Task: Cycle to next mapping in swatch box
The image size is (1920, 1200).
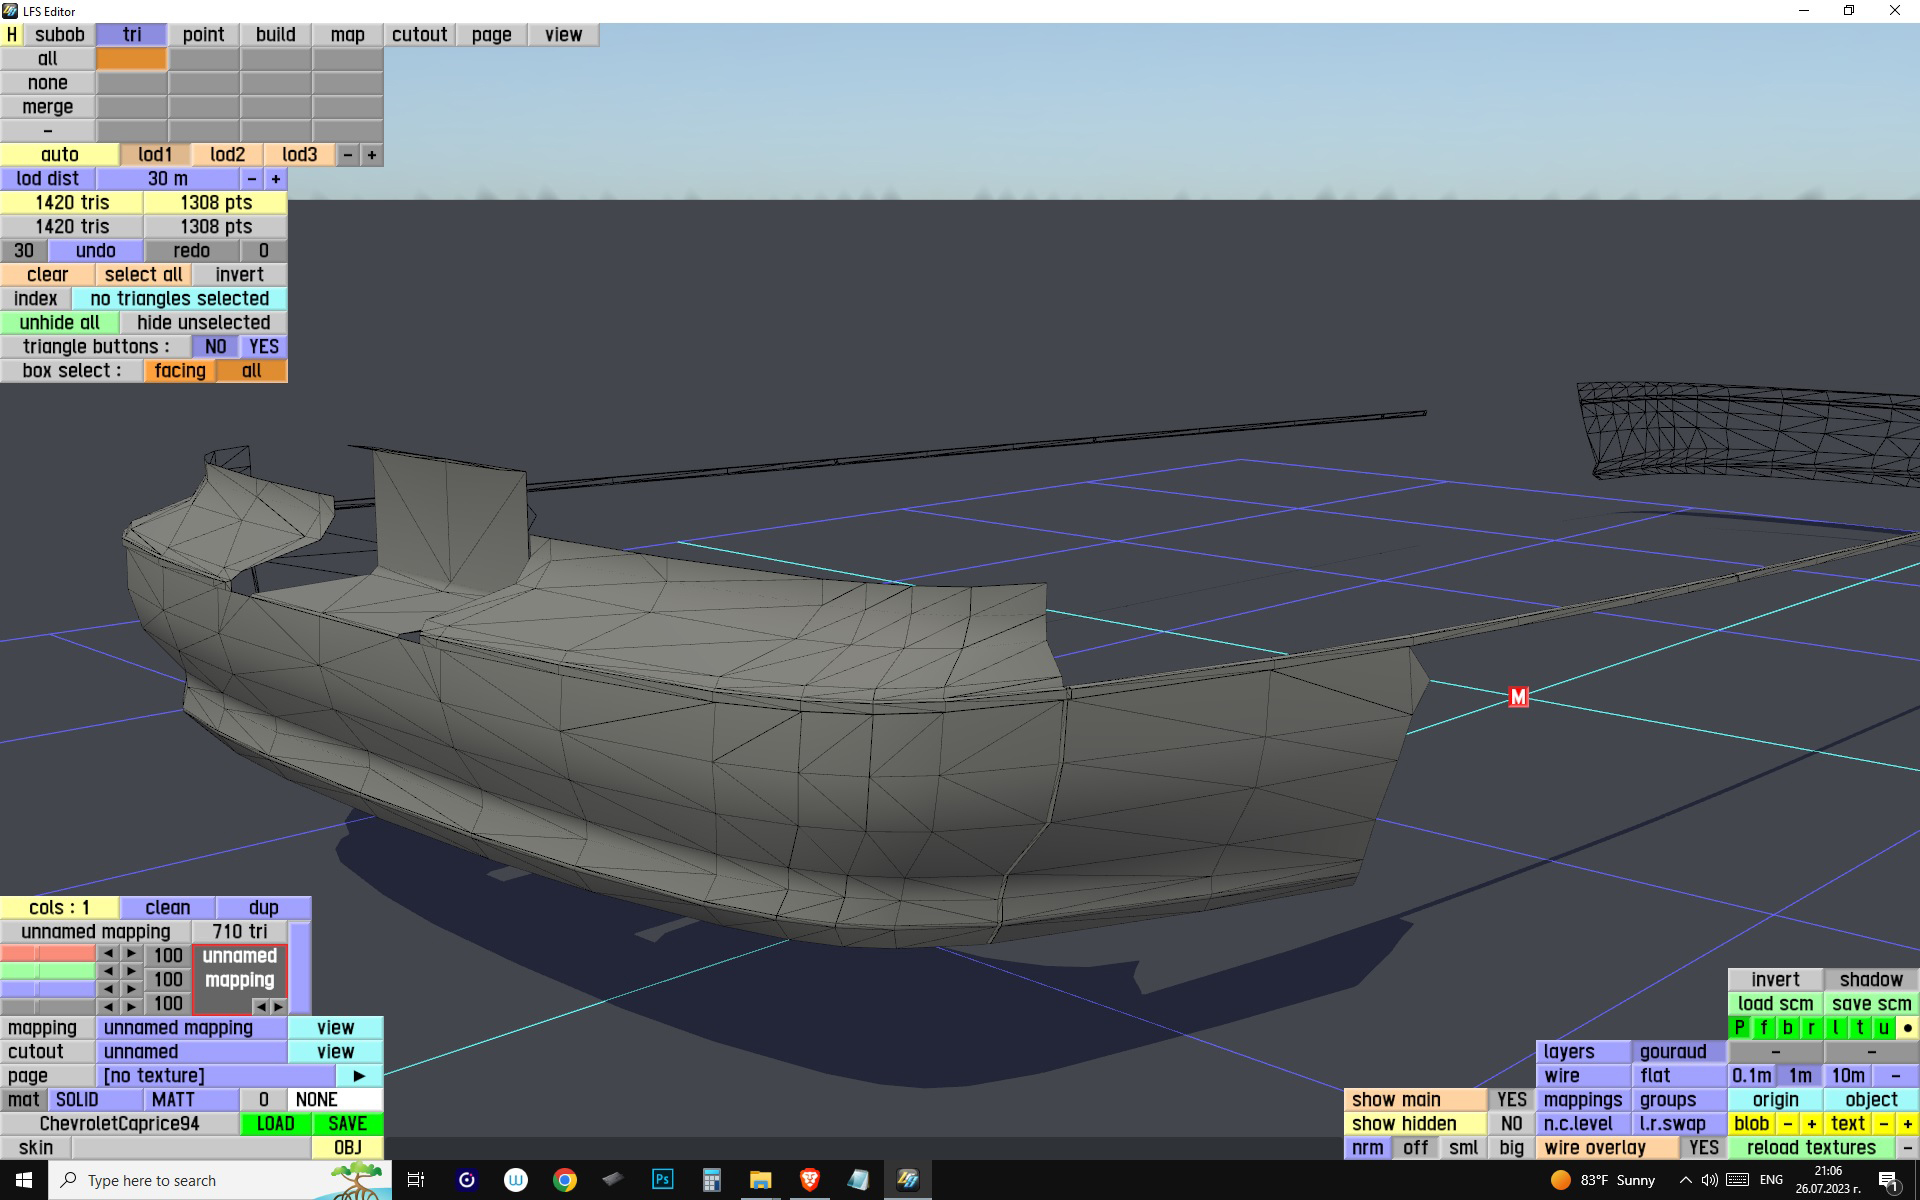Action: [x=278, y=1006]
